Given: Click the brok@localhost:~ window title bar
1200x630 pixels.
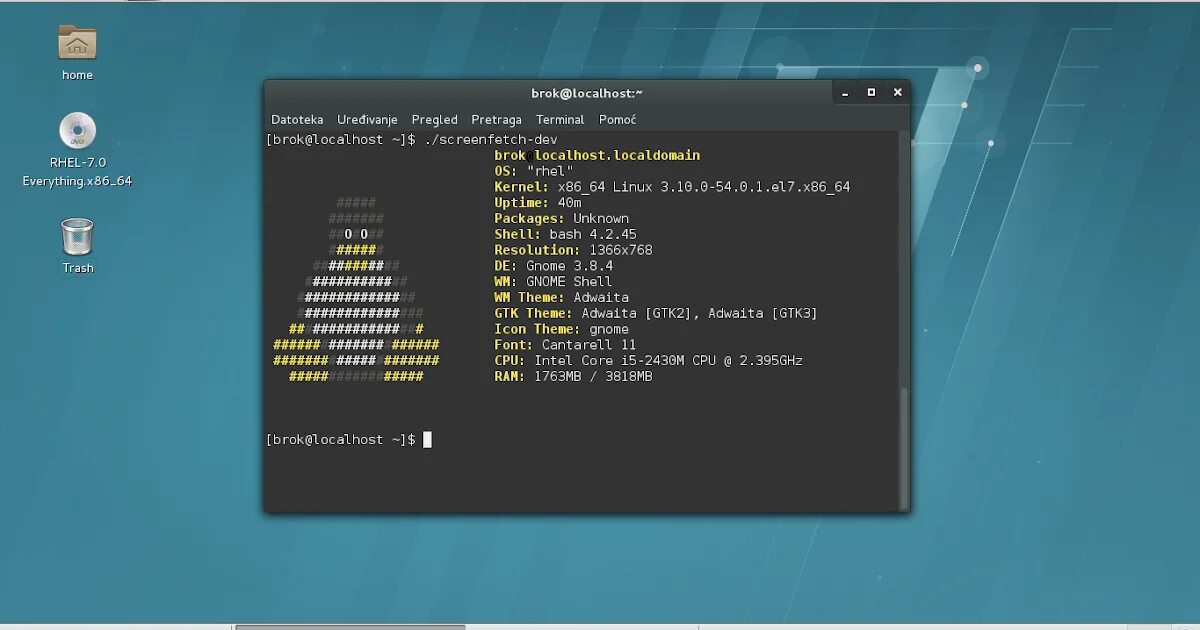Looking at the screenshot, I should pos(587,93).
